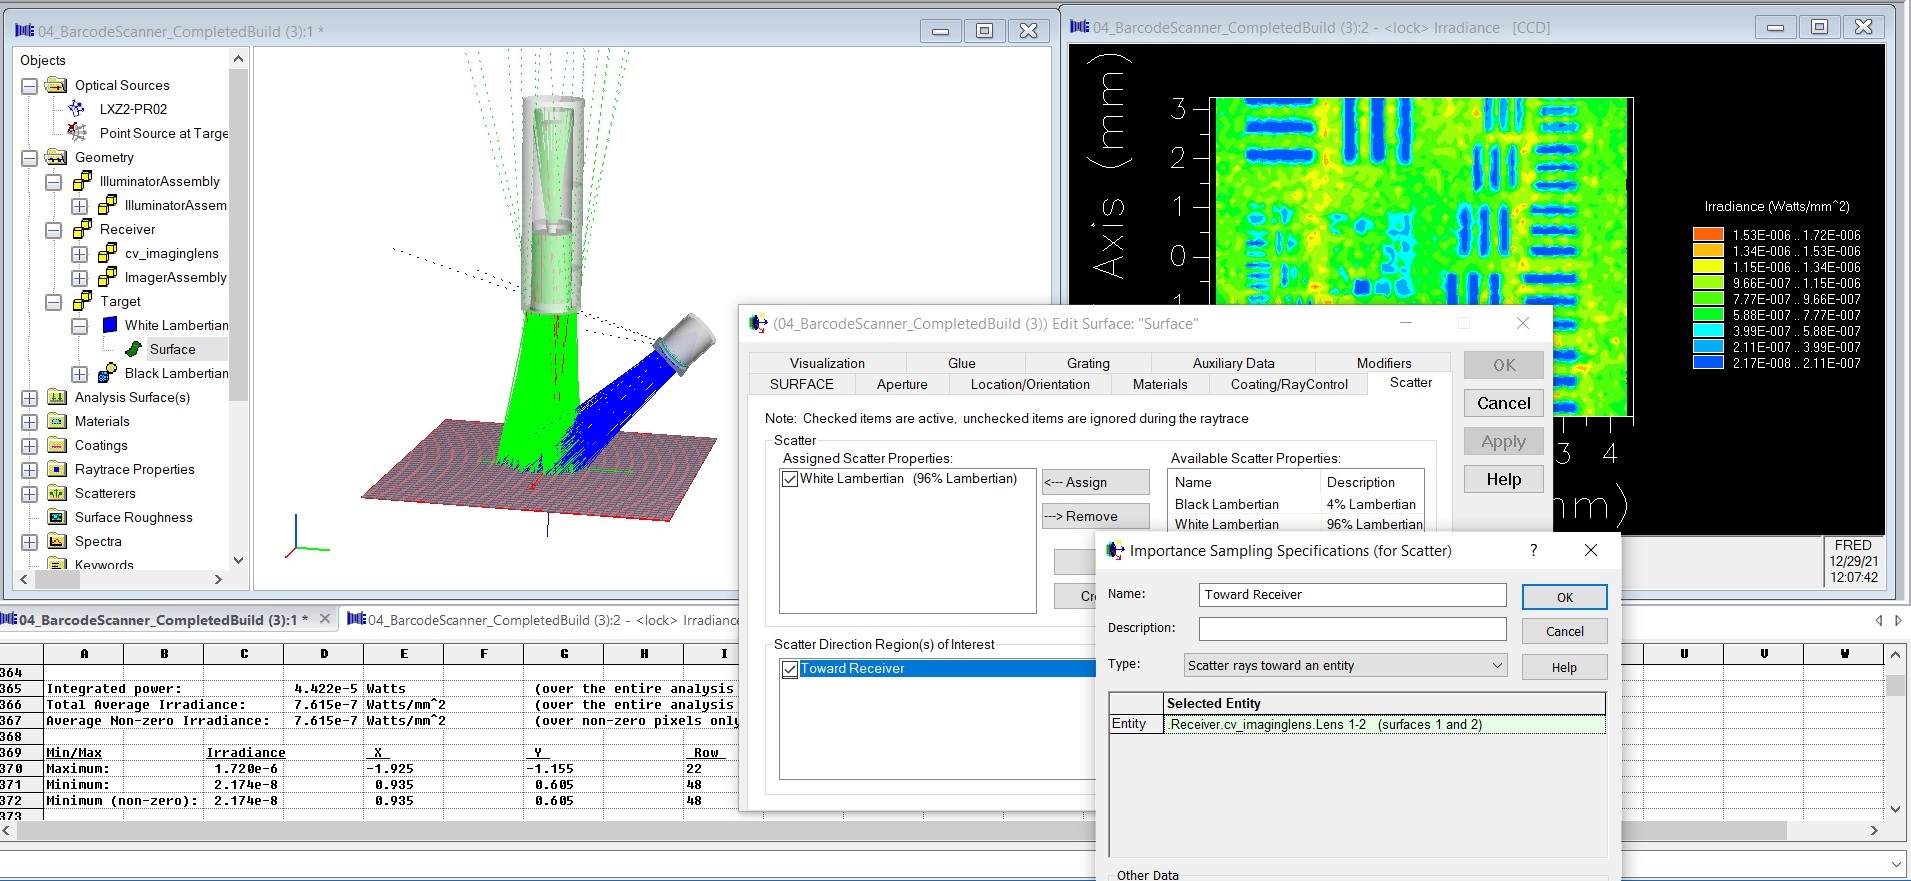Click the orange top irradiance legend swatch
This screenshot has height=881, width=1911.
coord(1708,235)
